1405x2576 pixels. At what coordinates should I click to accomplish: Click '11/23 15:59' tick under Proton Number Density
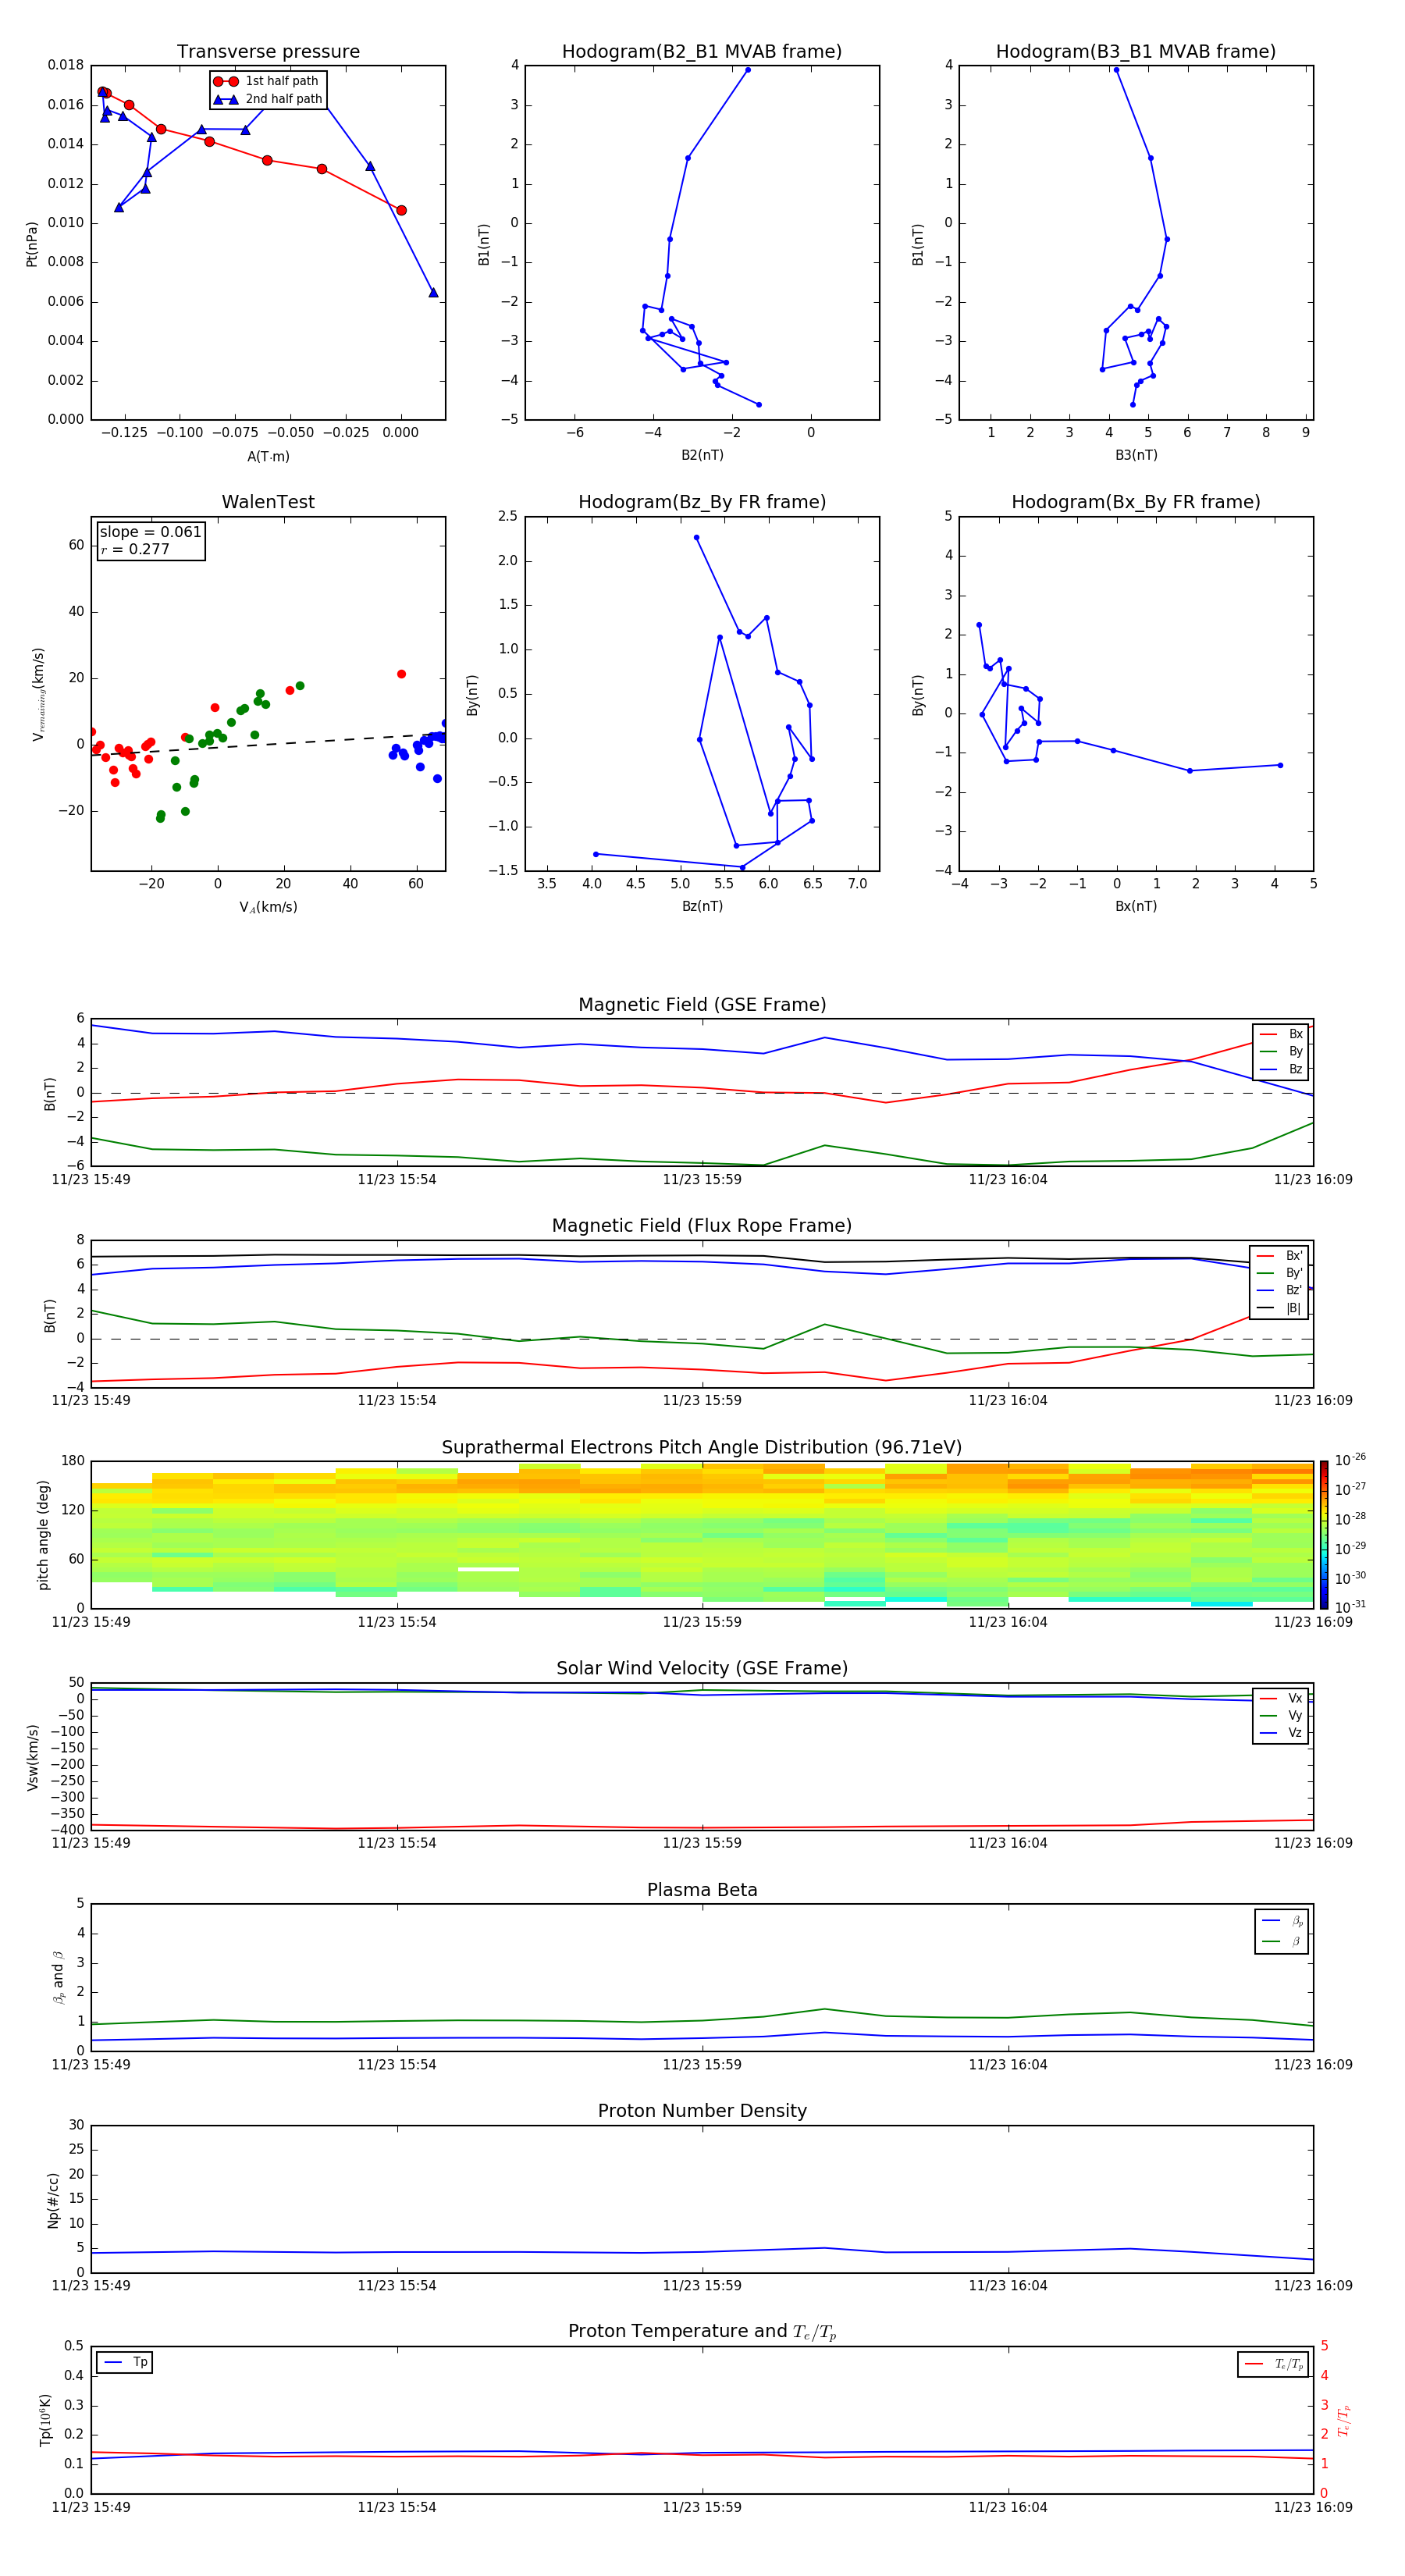click(702, 2286)
